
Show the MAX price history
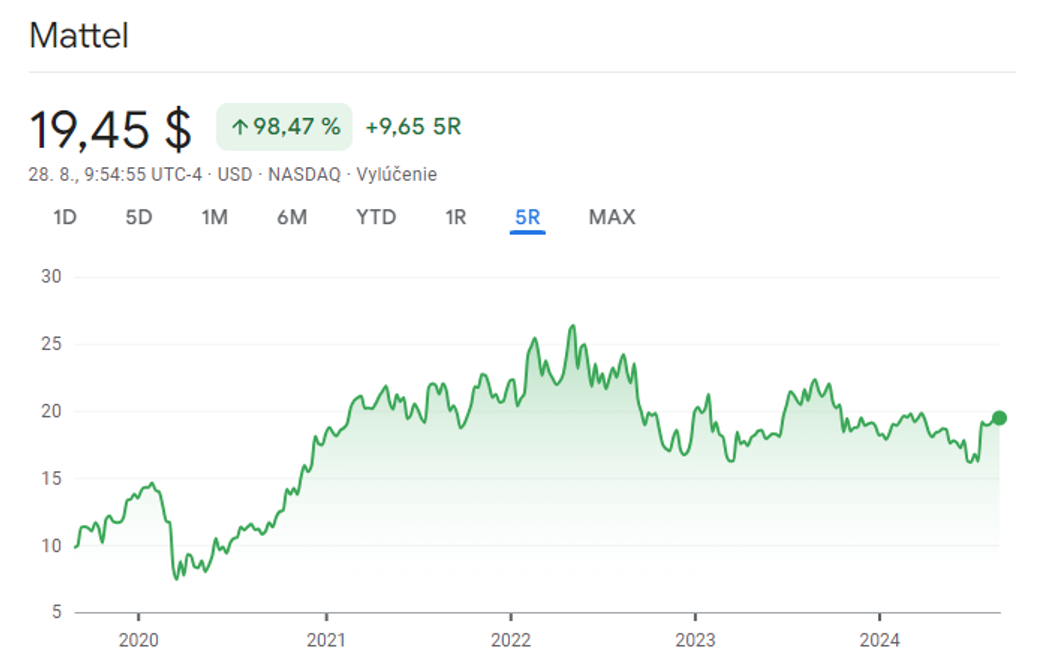612,217
